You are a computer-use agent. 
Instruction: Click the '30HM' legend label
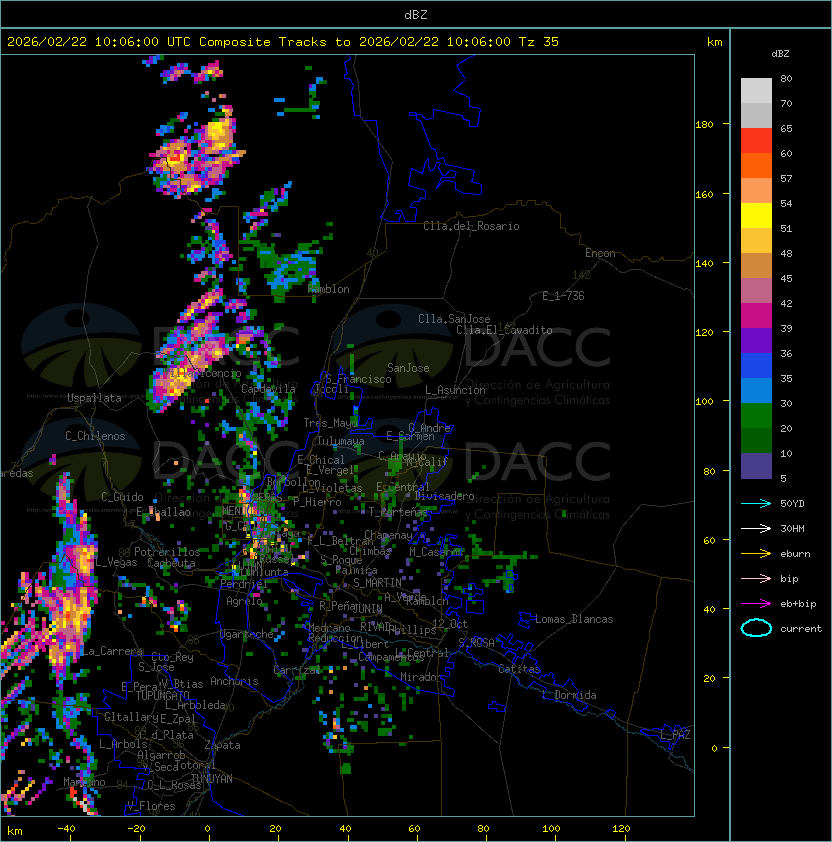(x=792, y=528)
